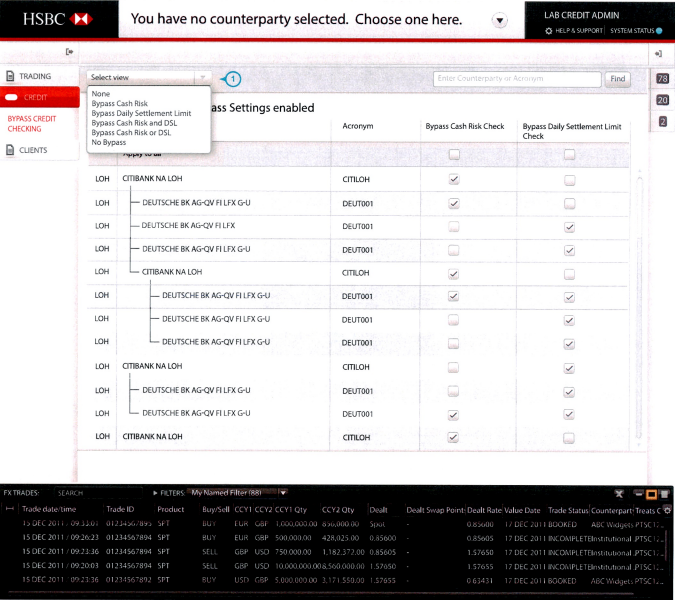This screenshot has width=675, height=600.
Task: Click the orange-highlighted window icon in FX Trades
Action: pyautogui.click(x=650, y=493)
